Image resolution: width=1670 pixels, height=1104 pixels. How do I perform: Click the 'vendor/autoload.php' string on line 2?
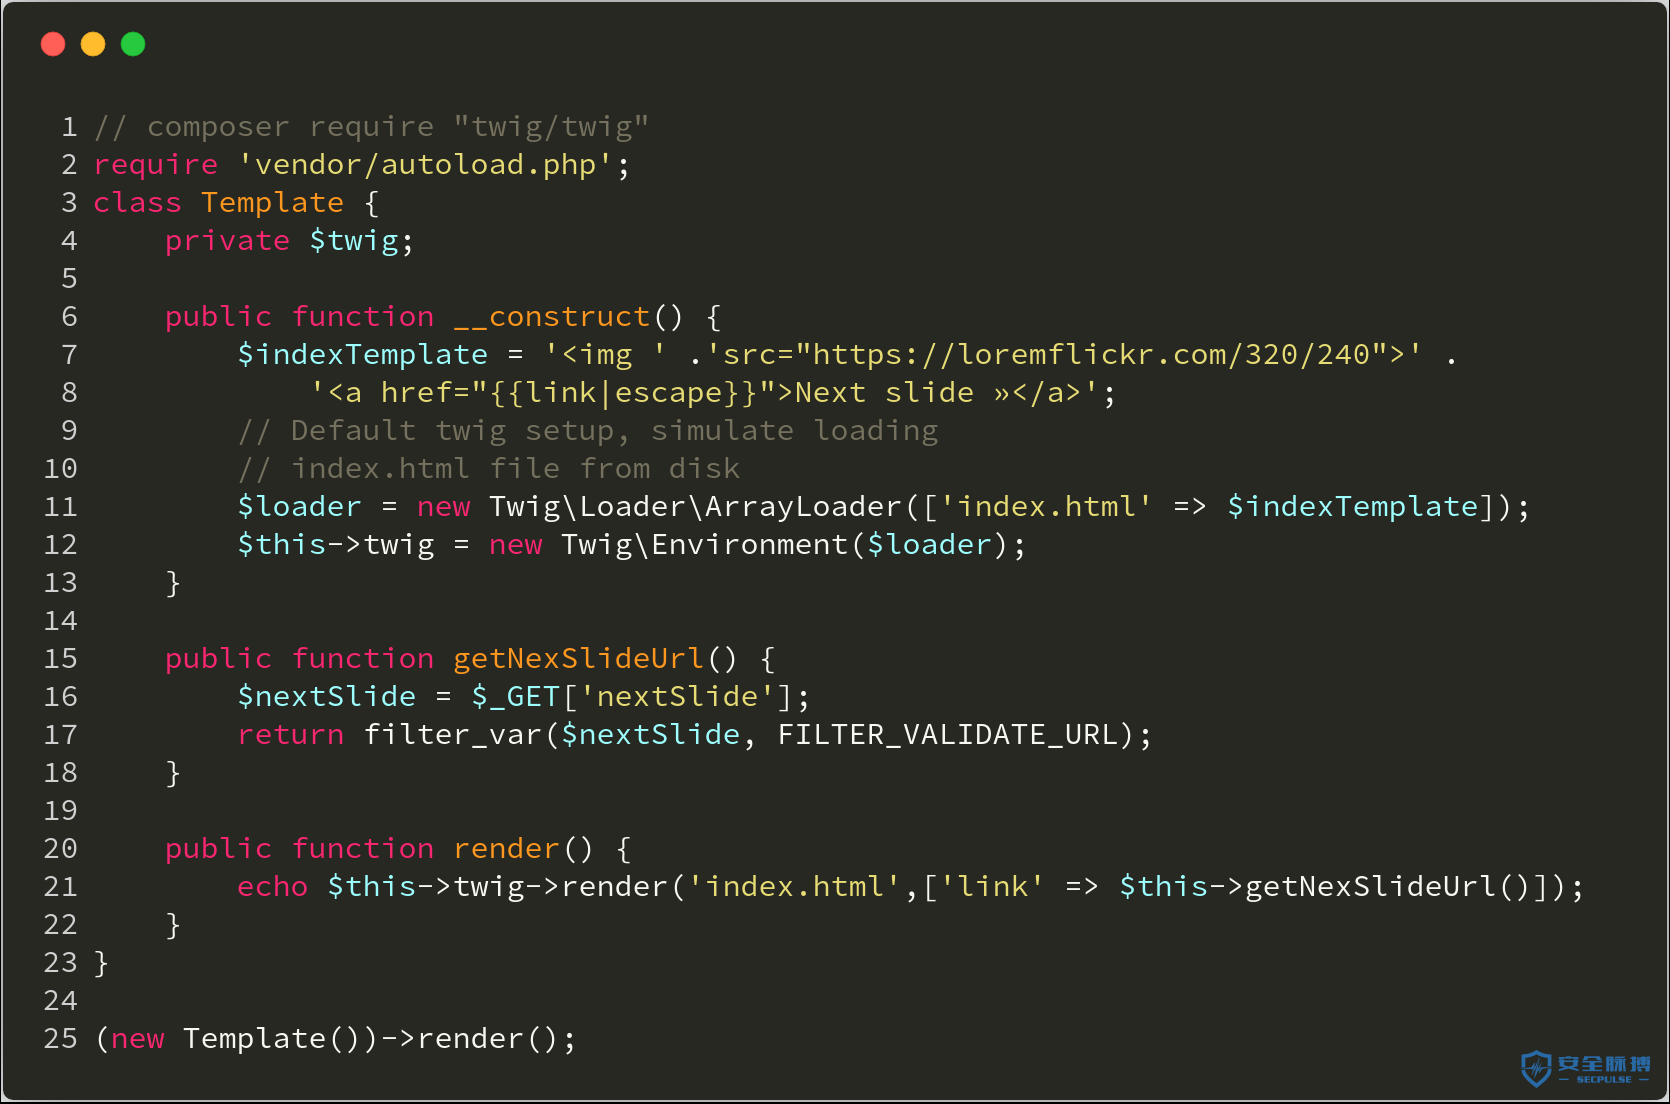click(425, 165)
